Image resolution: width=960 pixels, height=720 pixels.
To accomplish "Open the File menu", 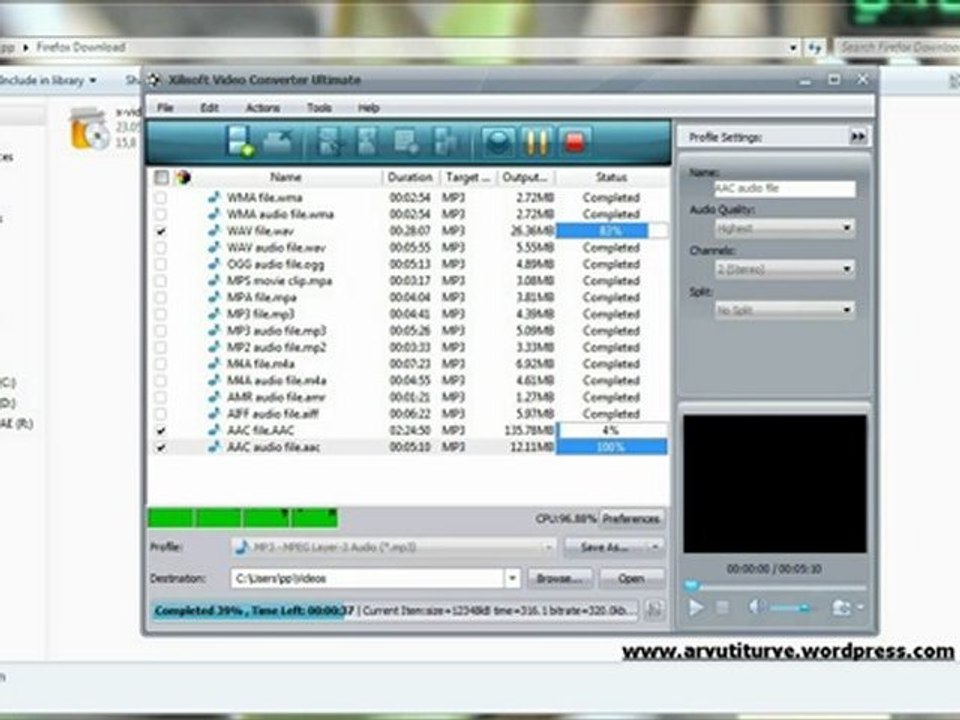I will pos(165,108).
